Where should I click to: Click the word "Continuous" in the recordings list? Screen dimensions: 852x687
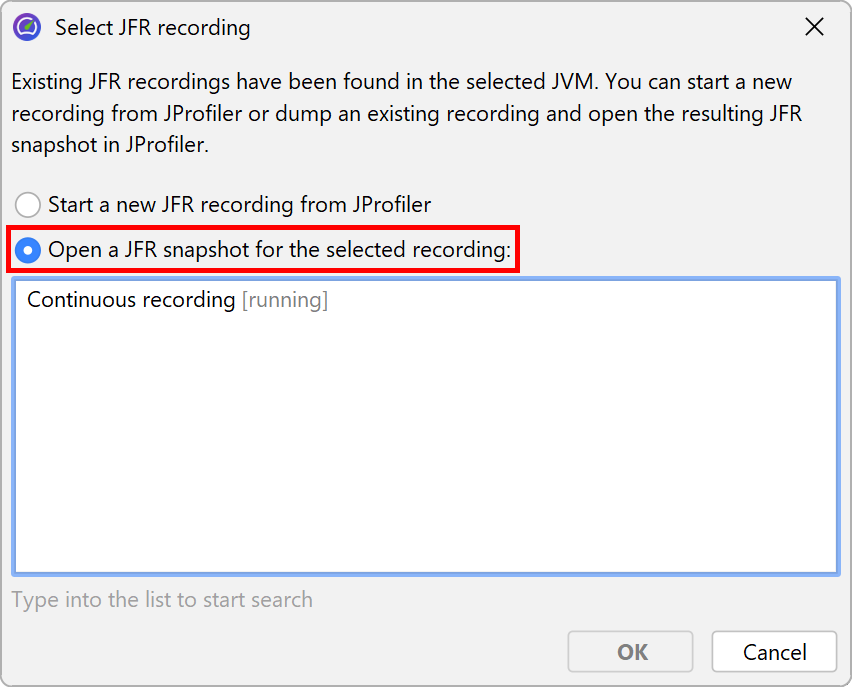coord(82,300)
